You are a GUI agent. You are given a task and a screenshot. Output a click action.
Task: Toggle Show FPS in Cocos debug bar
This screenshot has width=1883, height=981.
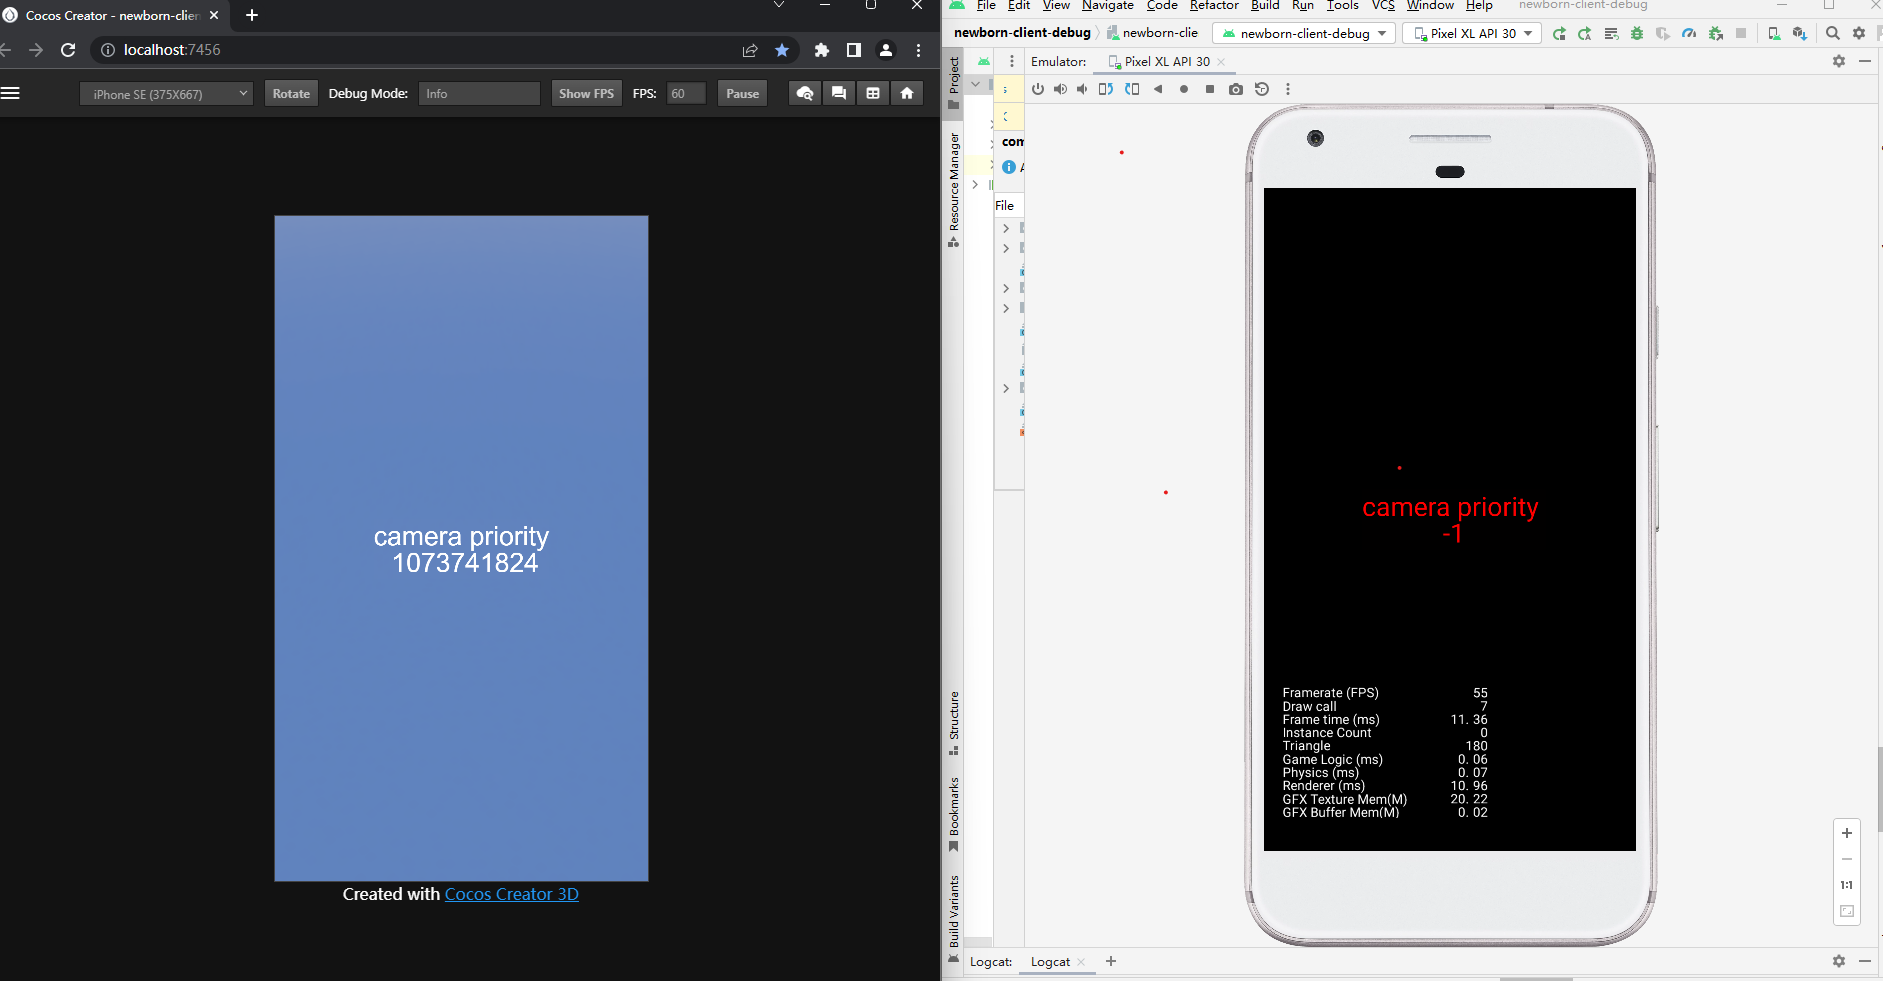(x=586, y=92)
